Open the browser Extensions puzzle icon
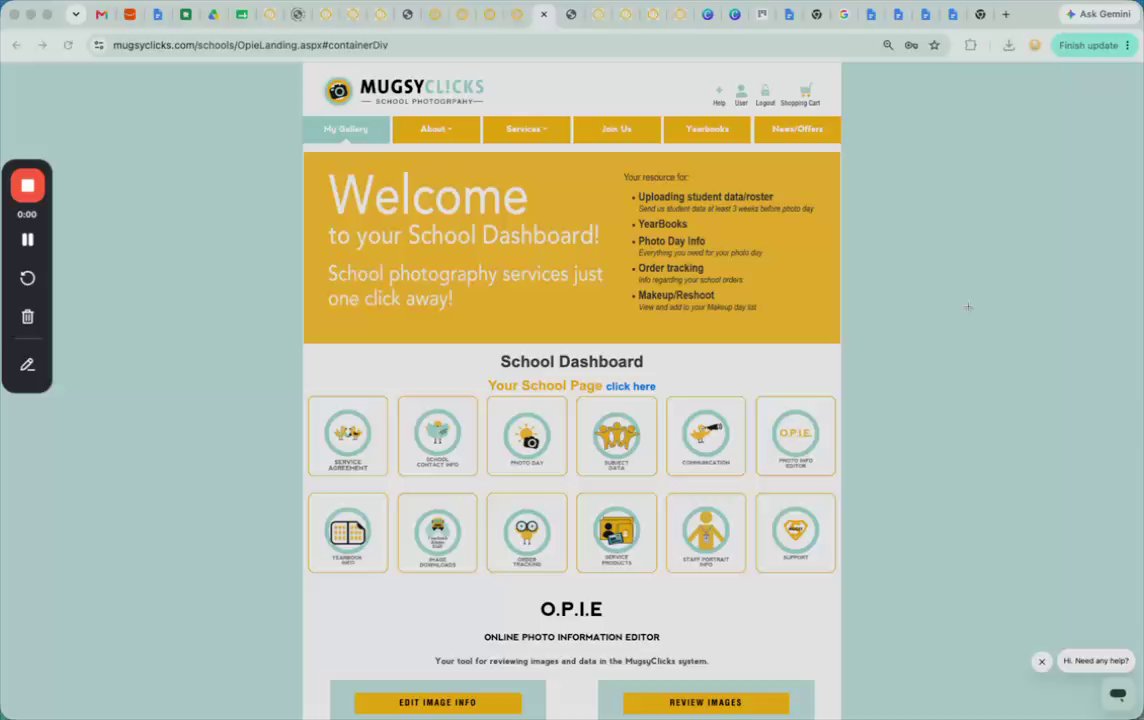 pos(970,45)
